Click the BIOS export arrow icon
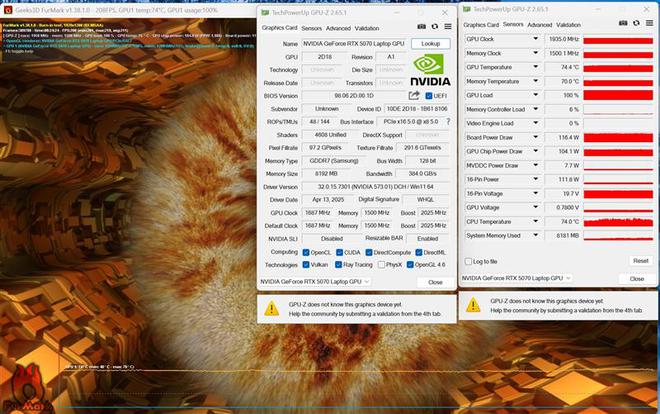This screenshot has height=414, width=660. click(414, 95)
